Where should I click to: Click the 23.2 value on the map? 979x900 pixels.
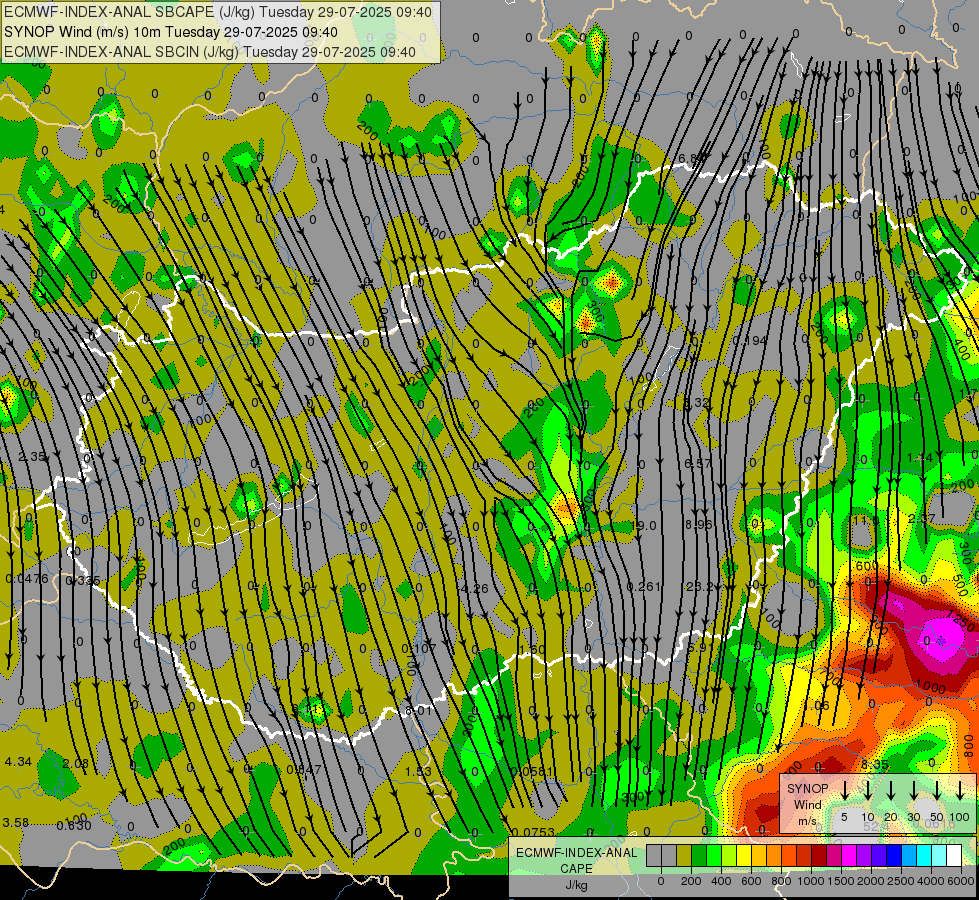click(699, 586)
